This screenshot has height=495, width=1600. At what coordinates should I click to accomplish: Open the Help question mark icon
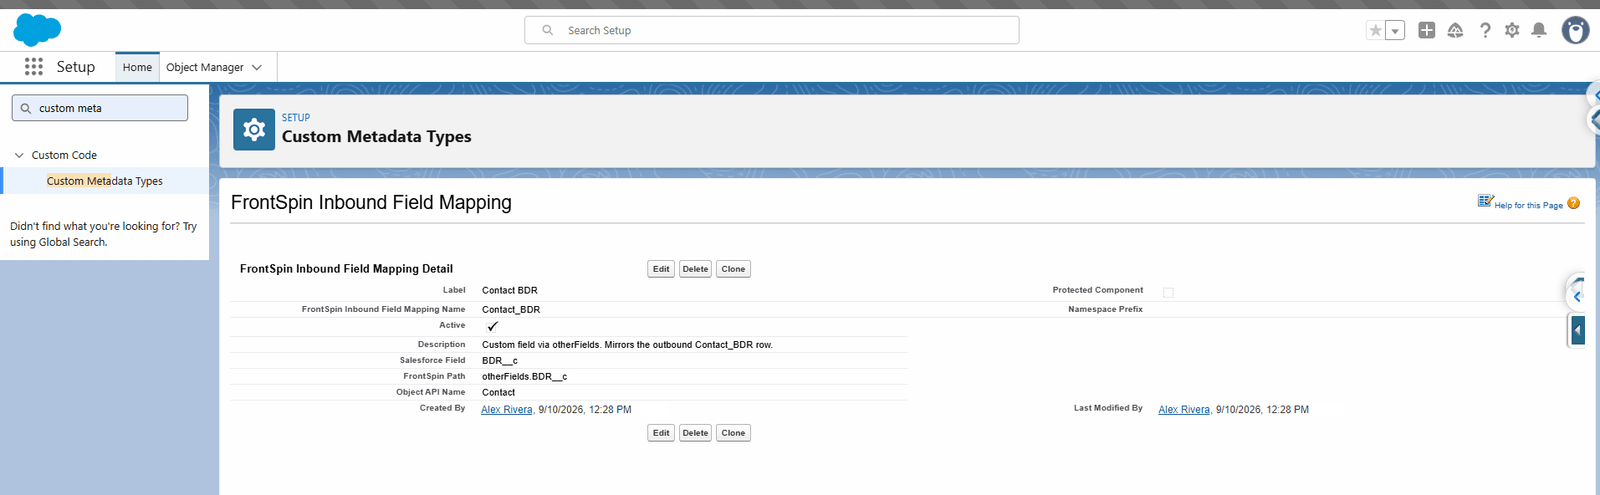[1485, 30]
